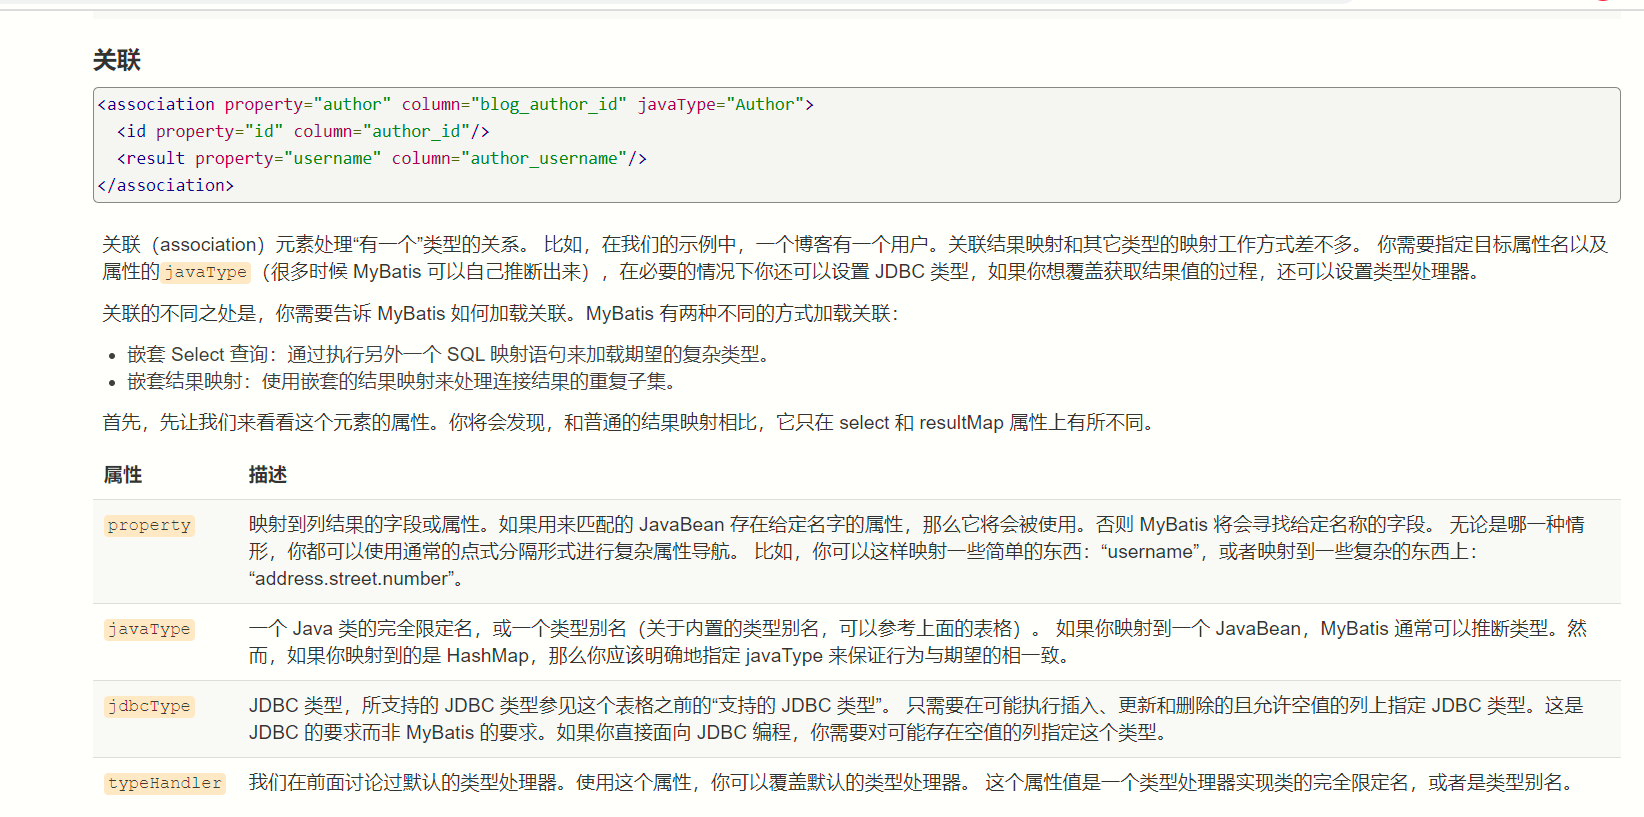This screenshot has height=817, width=1644.
Task: Click the jdbcType row description text
Action: 917,719
